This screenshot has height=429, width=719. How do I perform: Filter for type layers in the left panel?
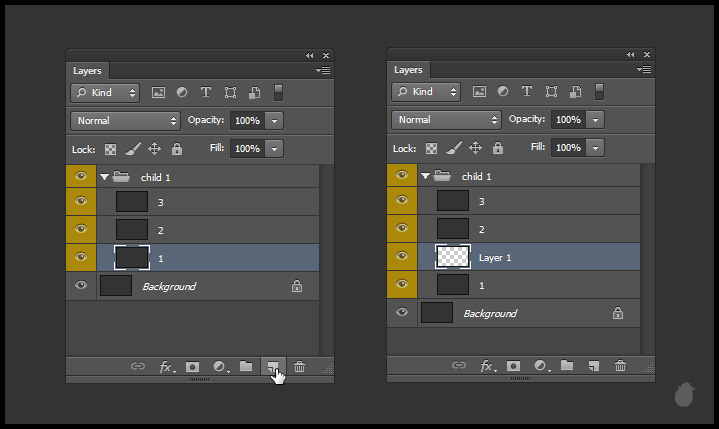click(x=206, y=92)
